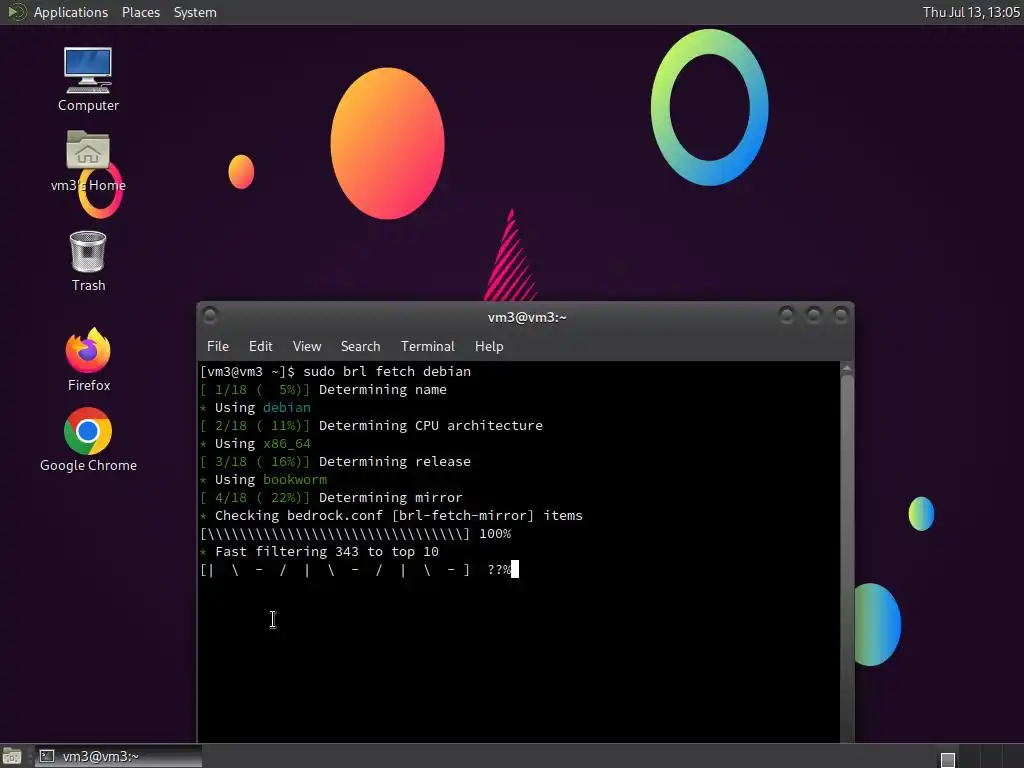Open the terminal View menu
The height and width of the screenshot is (768, 1024).
click(306, 346)
